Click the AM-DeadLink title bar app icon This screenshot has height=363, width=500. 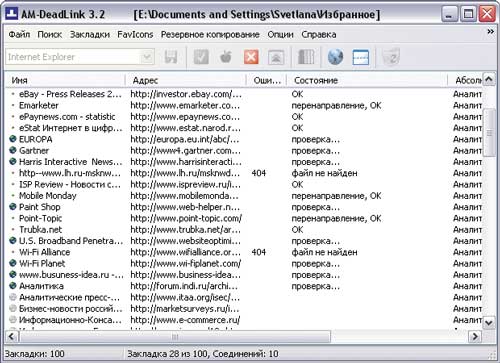pyautogui.click(x=12, y=14)
